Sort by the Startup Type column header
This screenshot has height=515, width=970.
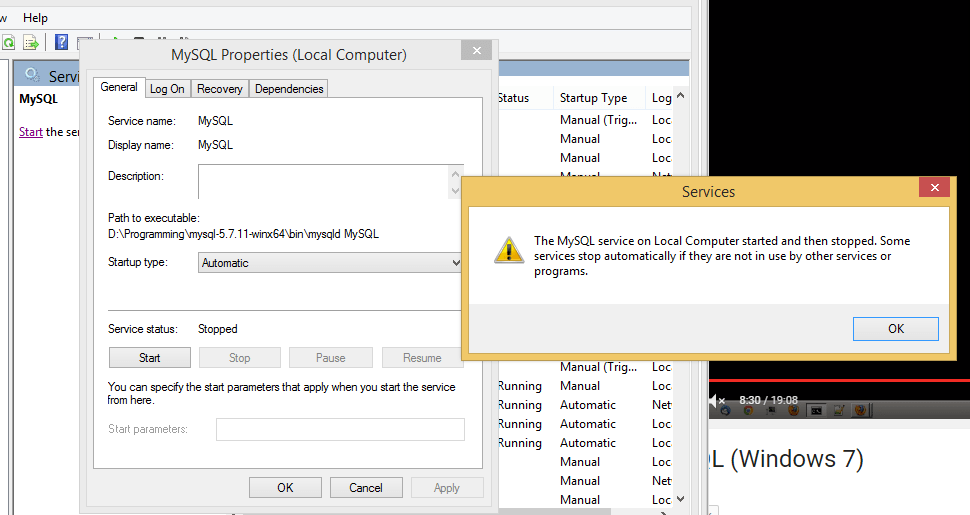pyautogui.click(x=593, y=98)
